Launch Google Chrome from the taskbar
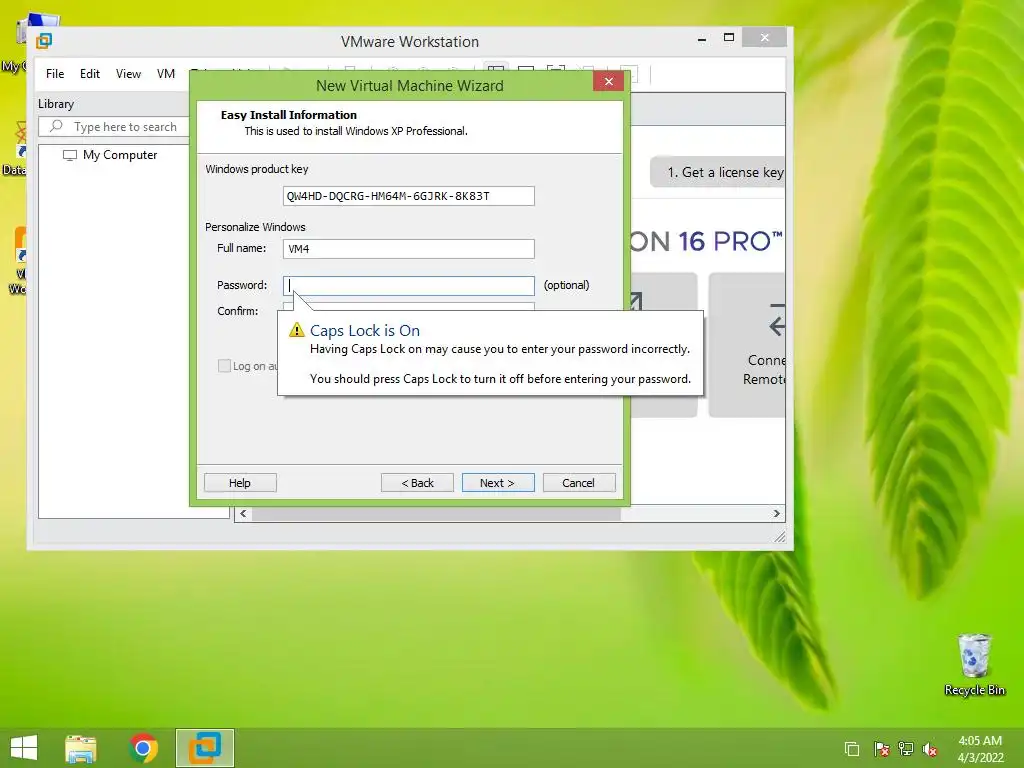This screenshot has width=1024, height=768. pos(143,748)
